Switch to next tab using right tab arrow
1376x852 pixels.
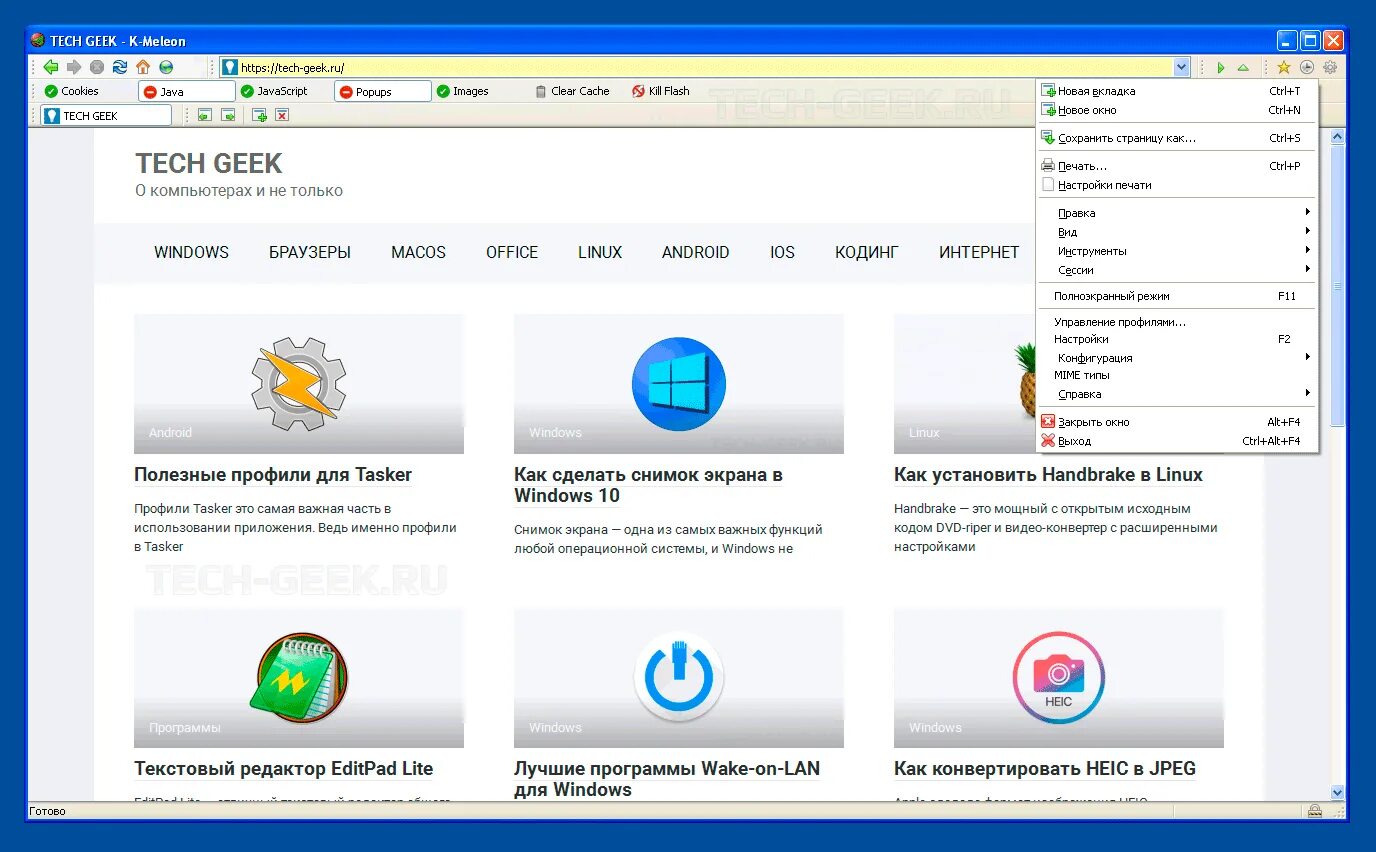pos(228,116)
